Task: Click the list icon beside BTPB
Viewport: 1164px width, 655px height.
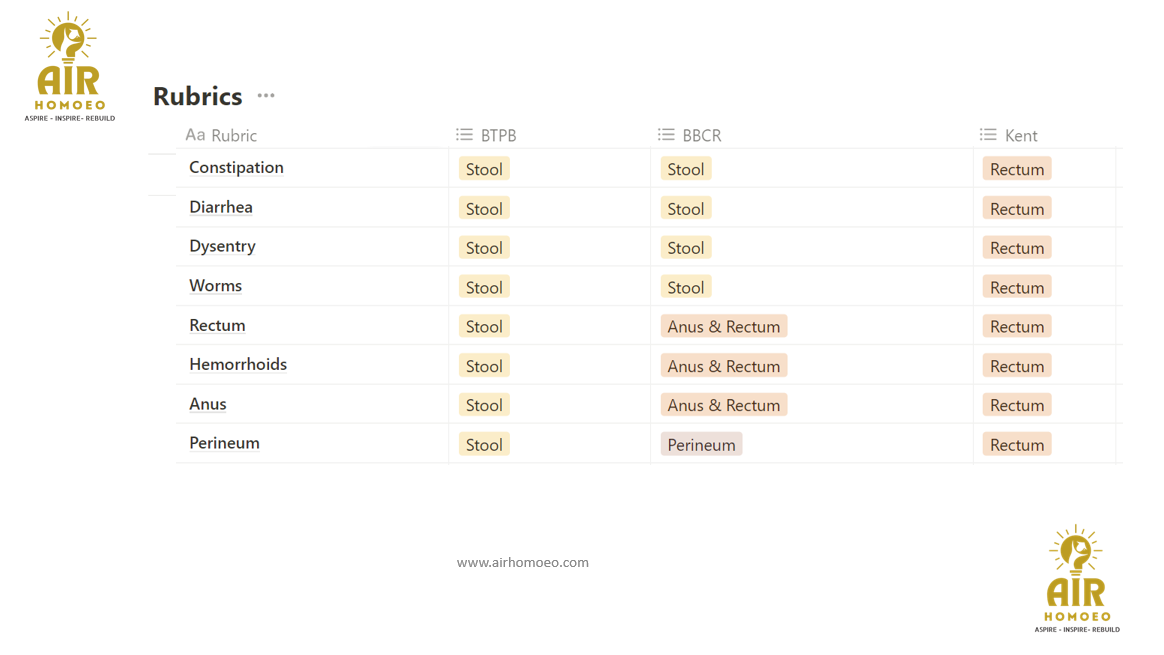Action: pos(464,135)
